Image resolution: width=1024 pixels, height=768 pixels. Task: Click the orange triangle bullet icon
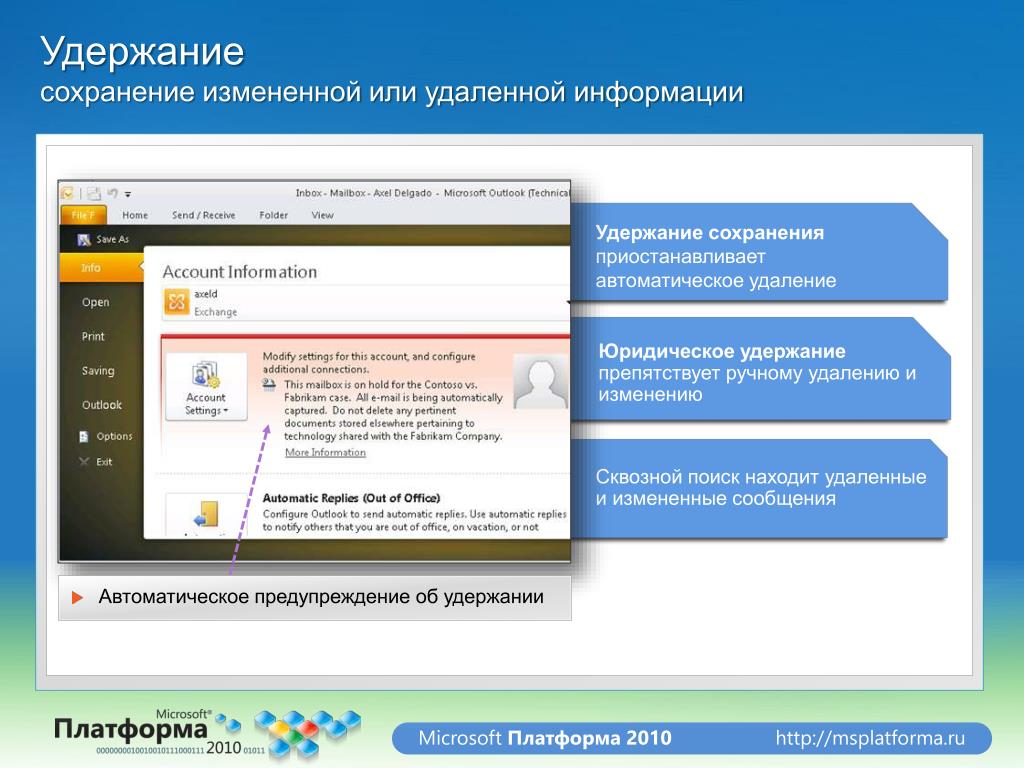point(77,598)
